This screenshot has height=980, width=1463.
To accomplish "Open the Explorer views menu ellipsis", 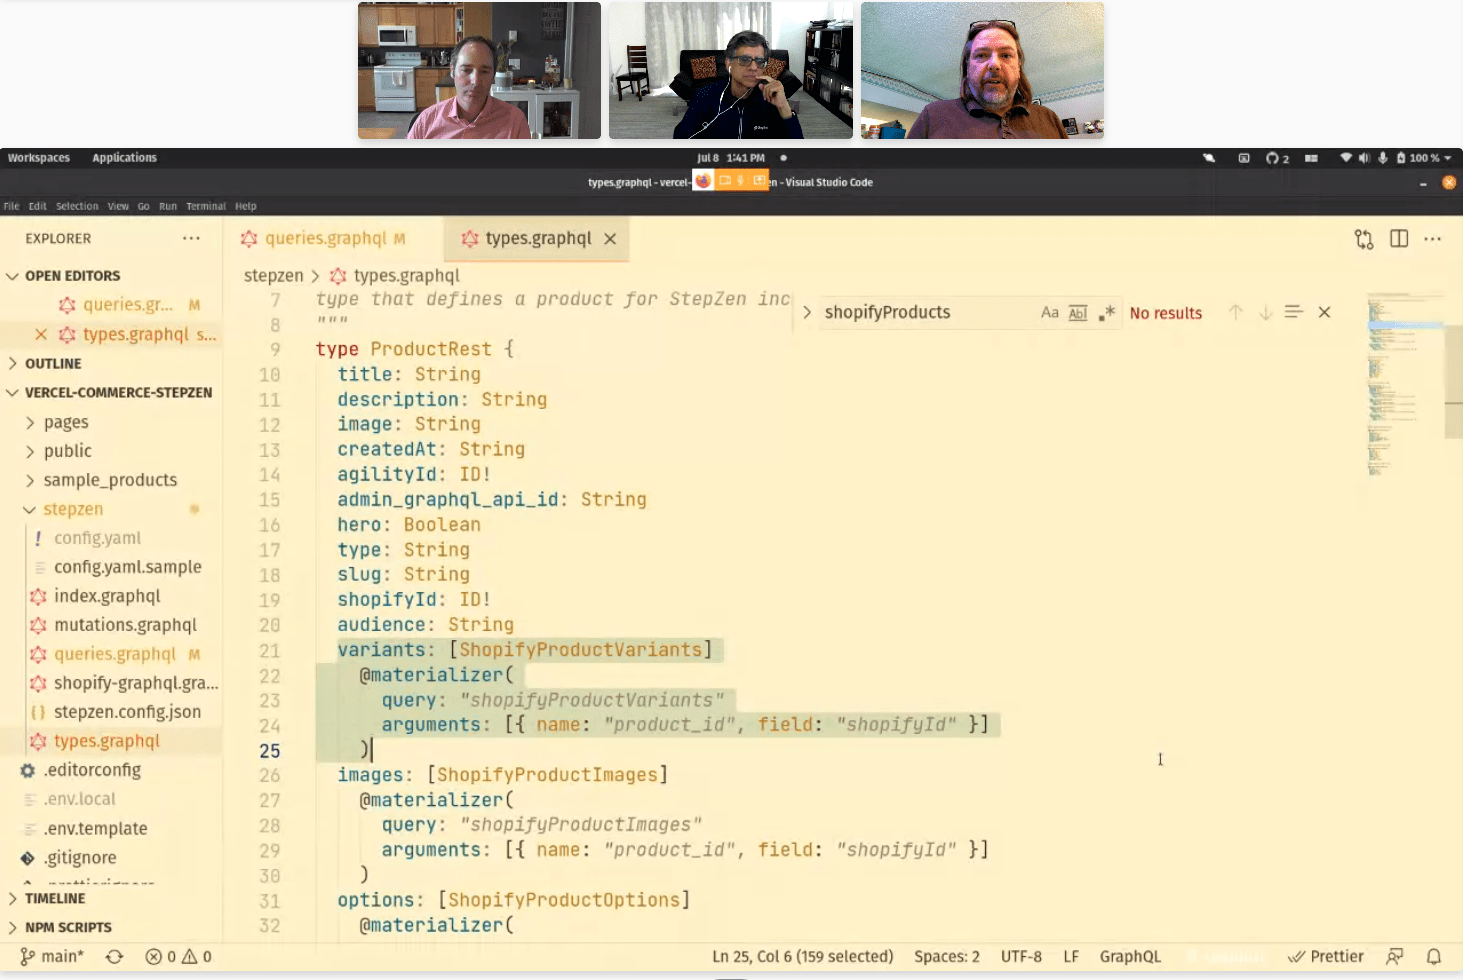I will [192, 237].
